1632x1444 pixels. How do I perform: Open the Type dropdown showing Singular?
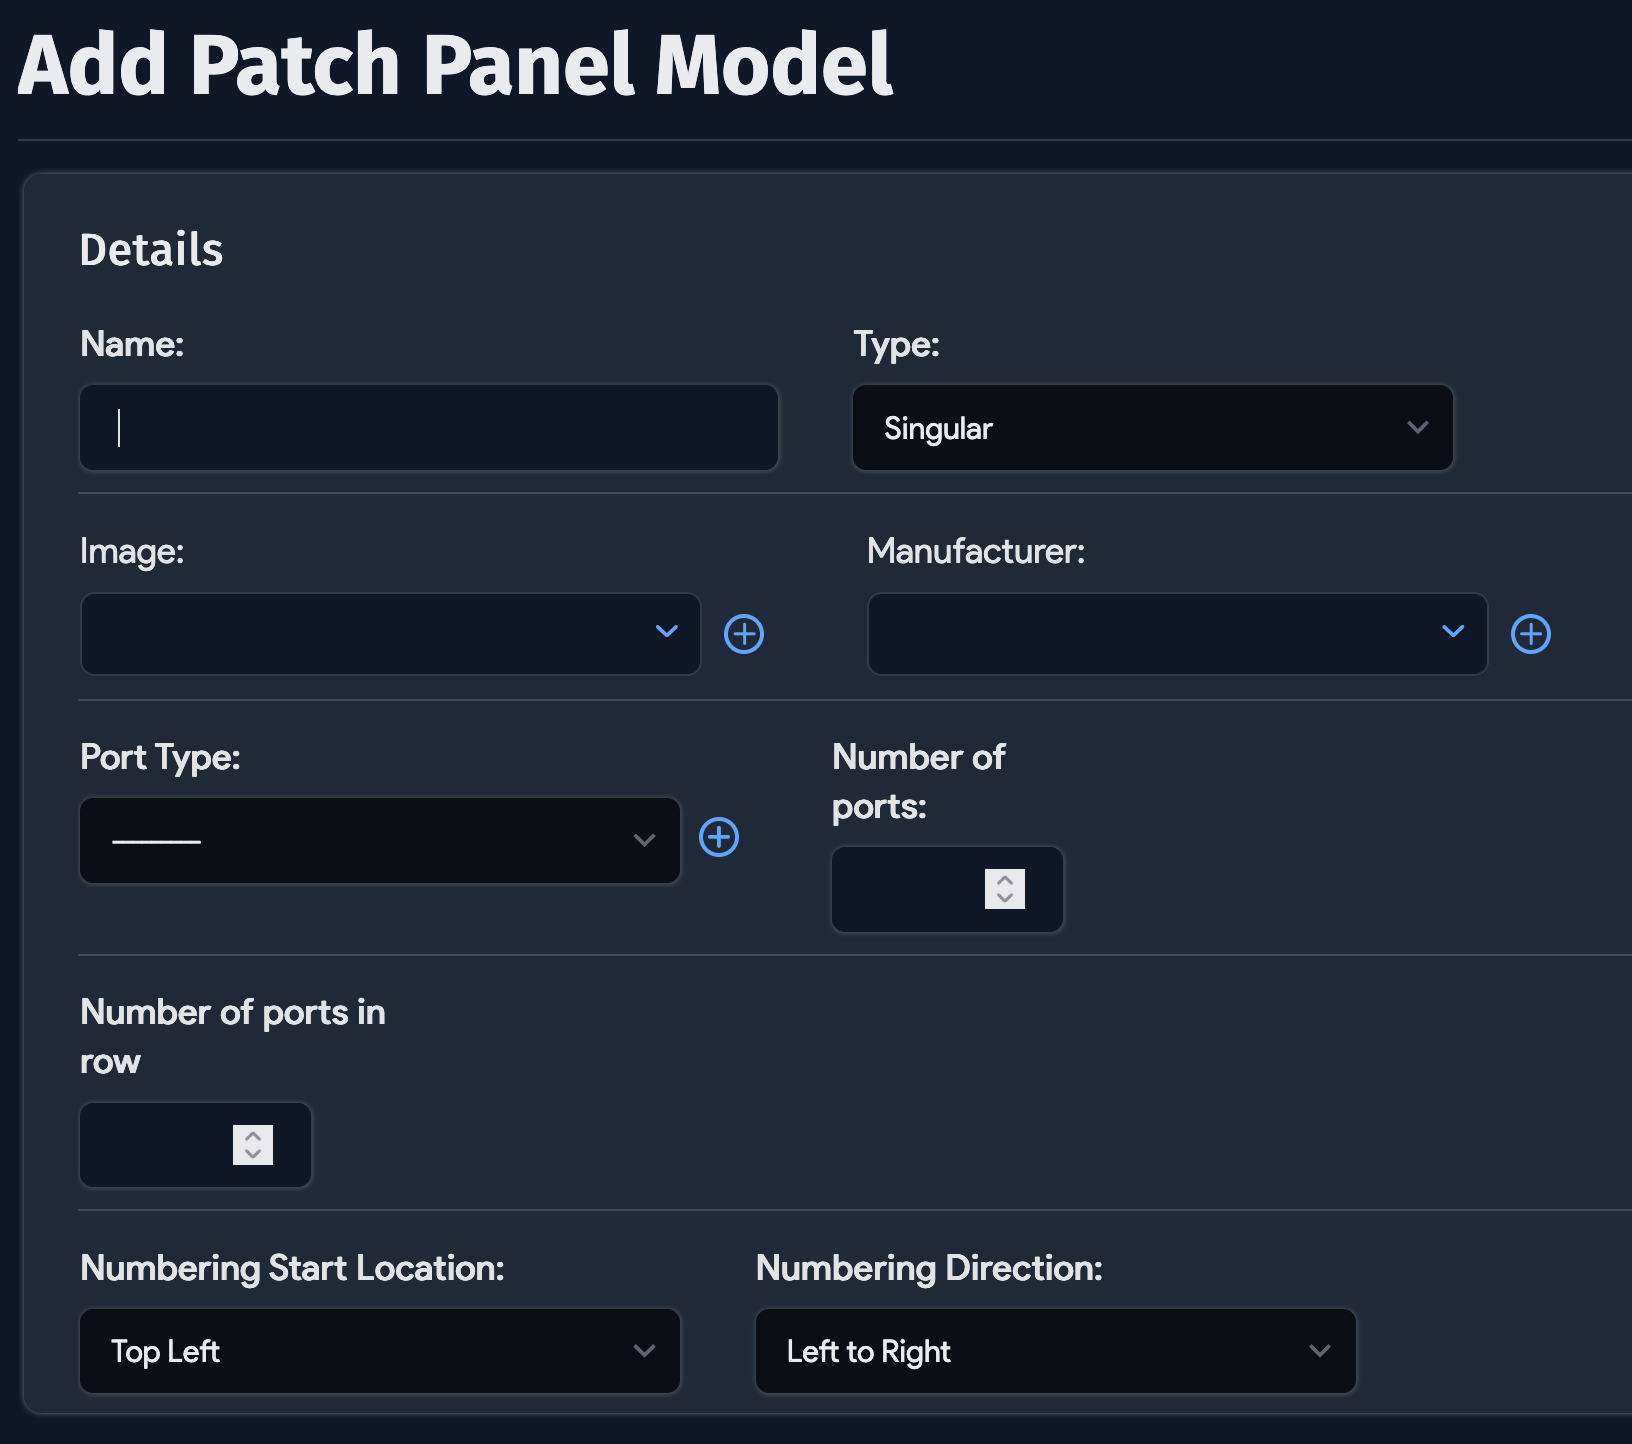(x=1150, y=428)
